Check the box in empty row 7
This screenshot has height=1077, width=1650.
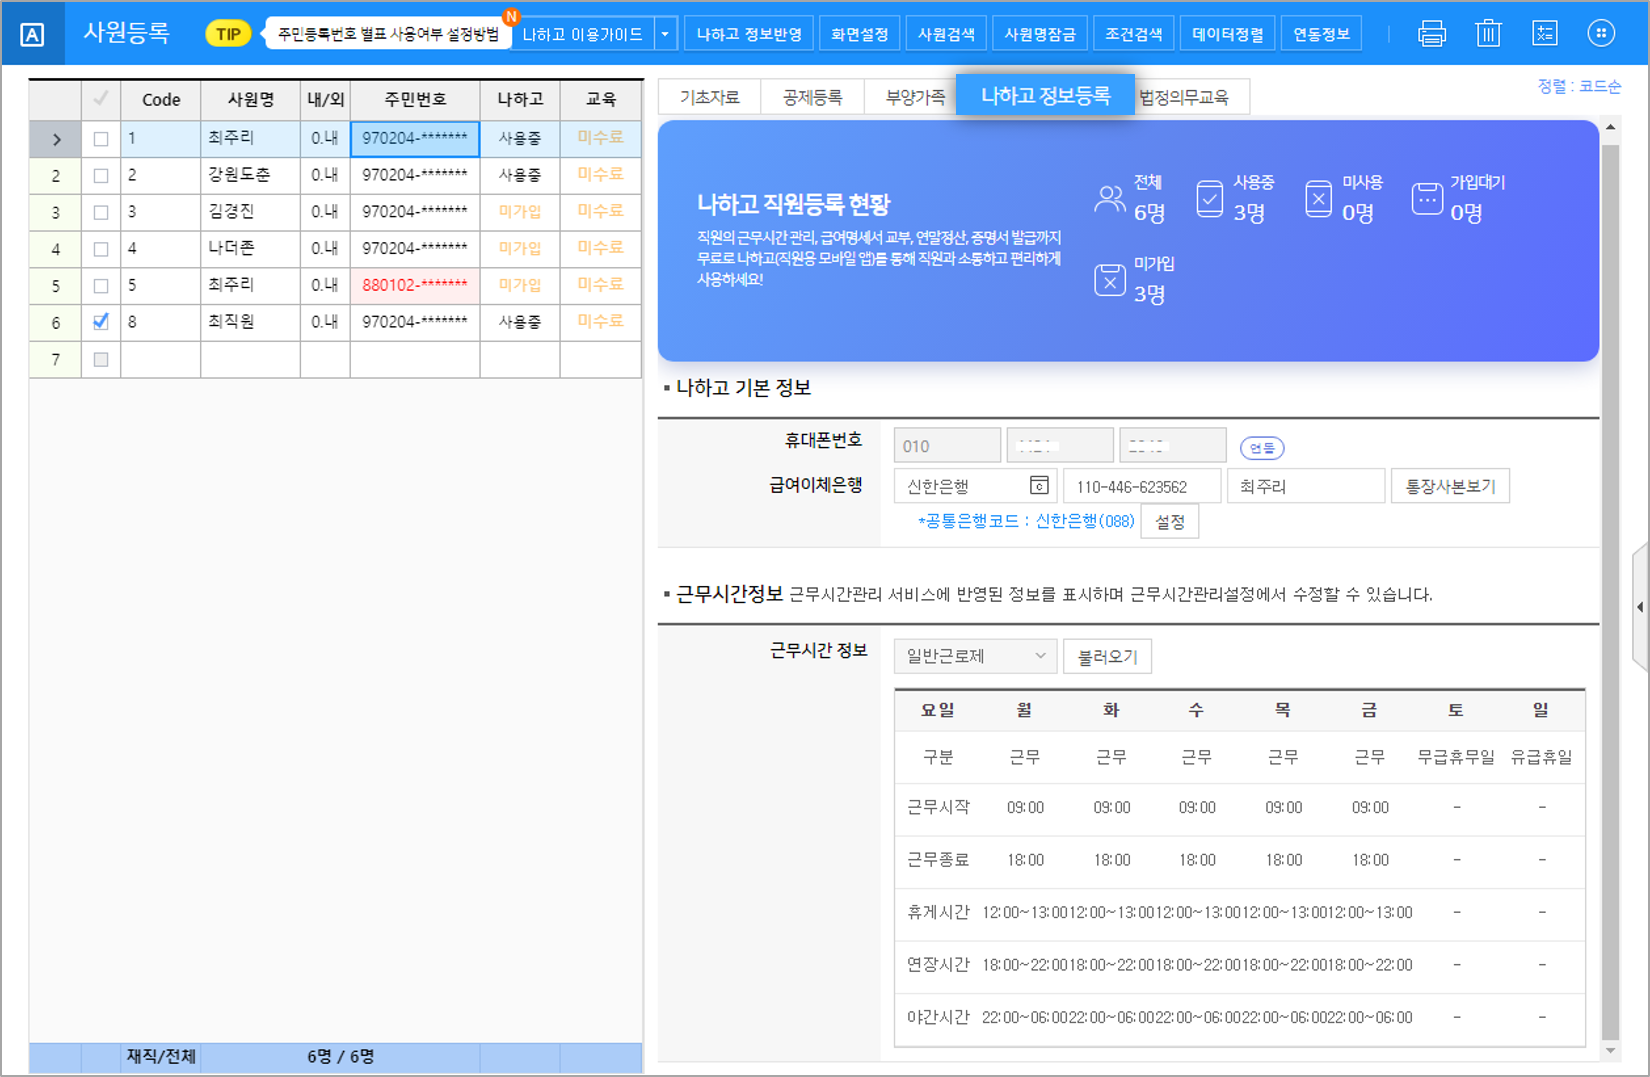click(101, 359)
